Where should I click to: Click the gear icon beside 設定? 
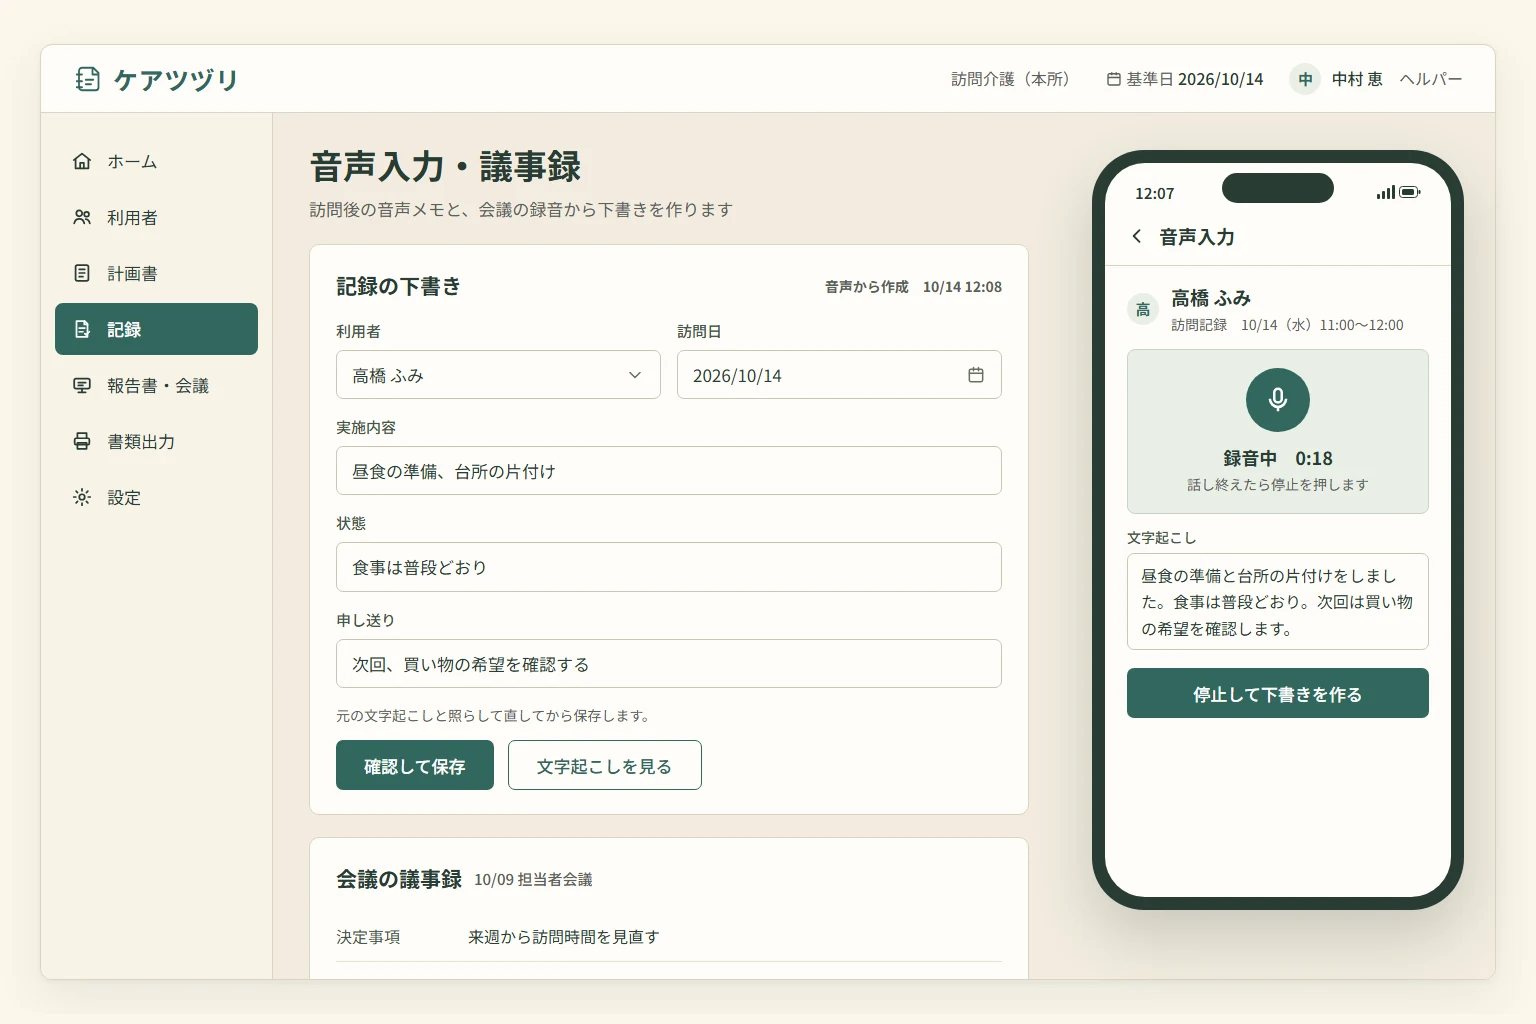click(x=82, y=497)
